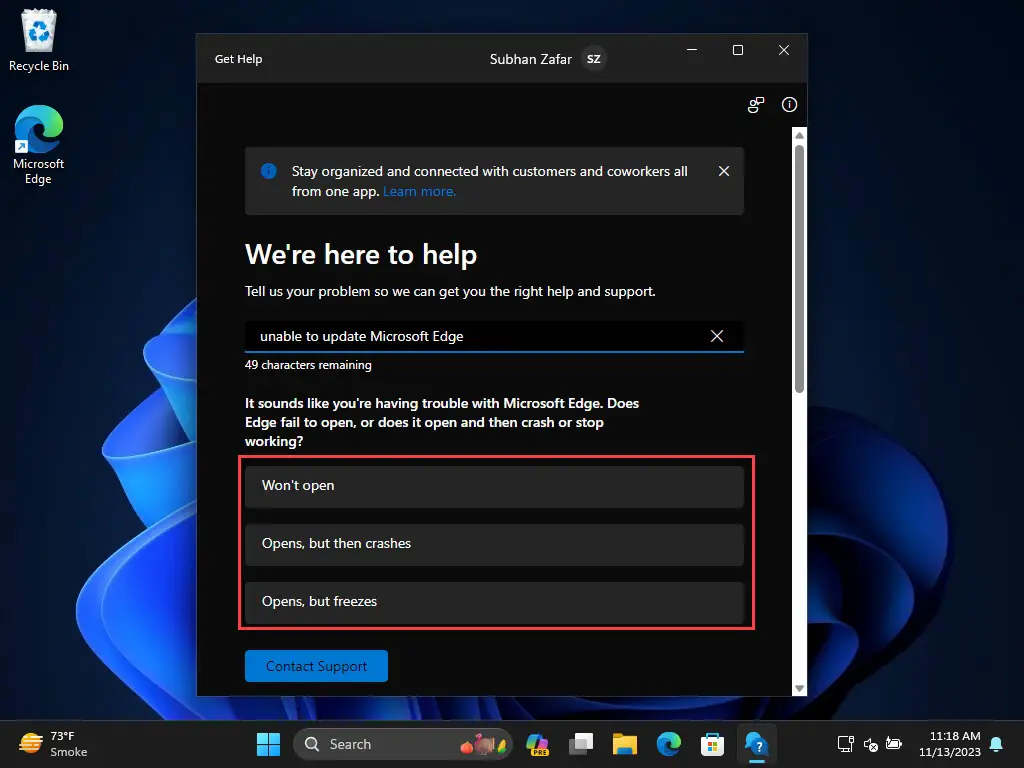Click scrollbar down arrow in Get Help
1024x768 pixels.
point(799,688)
